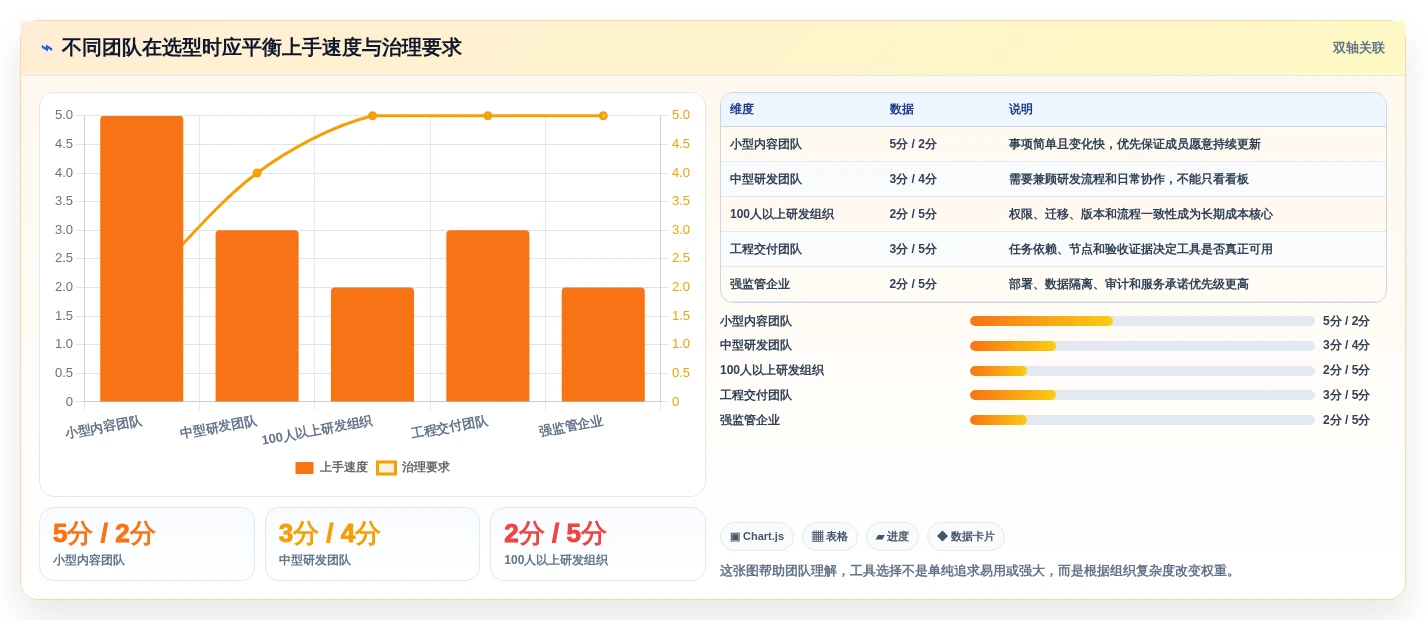Select the 小型内容团队 table row name
The image size is (1426, 620).
coord(766,144)
